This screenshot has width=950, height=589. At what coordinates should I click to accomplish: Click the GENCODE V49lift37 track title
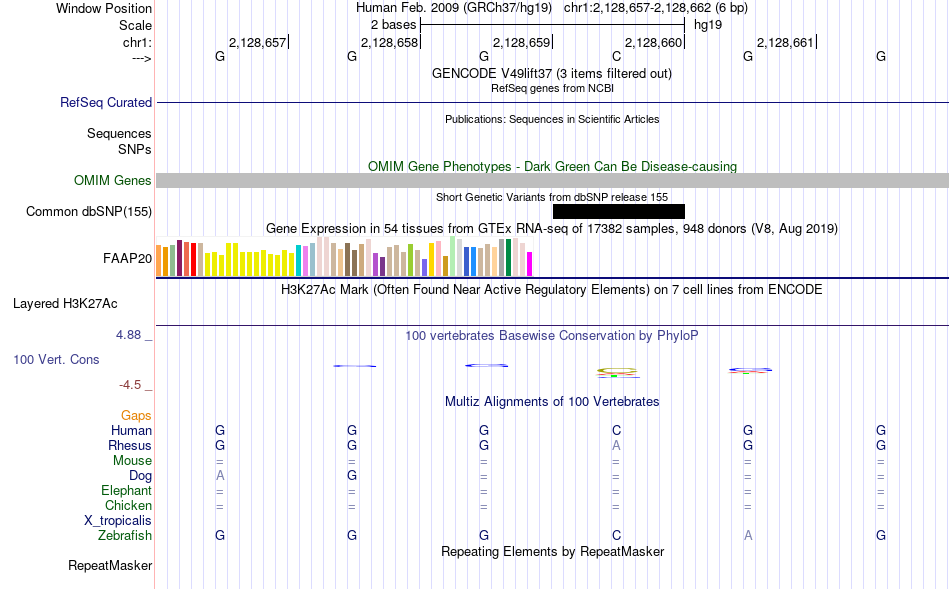point(551,73)
